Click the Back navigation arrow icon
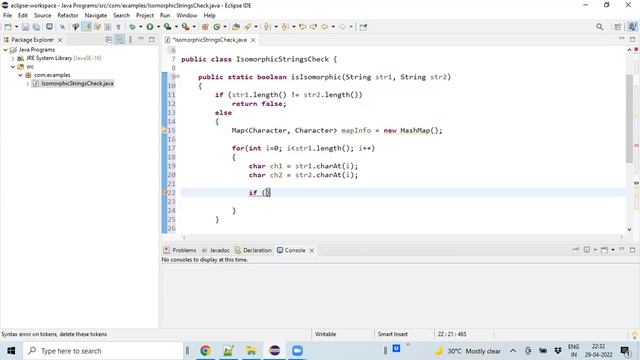Viewport: 640px width, 360px height. 324,27
